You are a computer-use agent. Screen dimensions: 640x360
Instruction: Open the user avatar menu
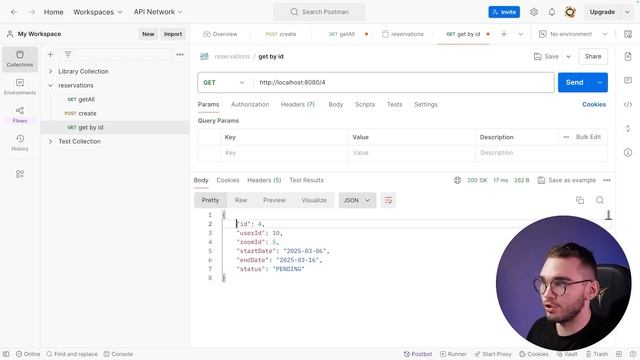(570, 12)
